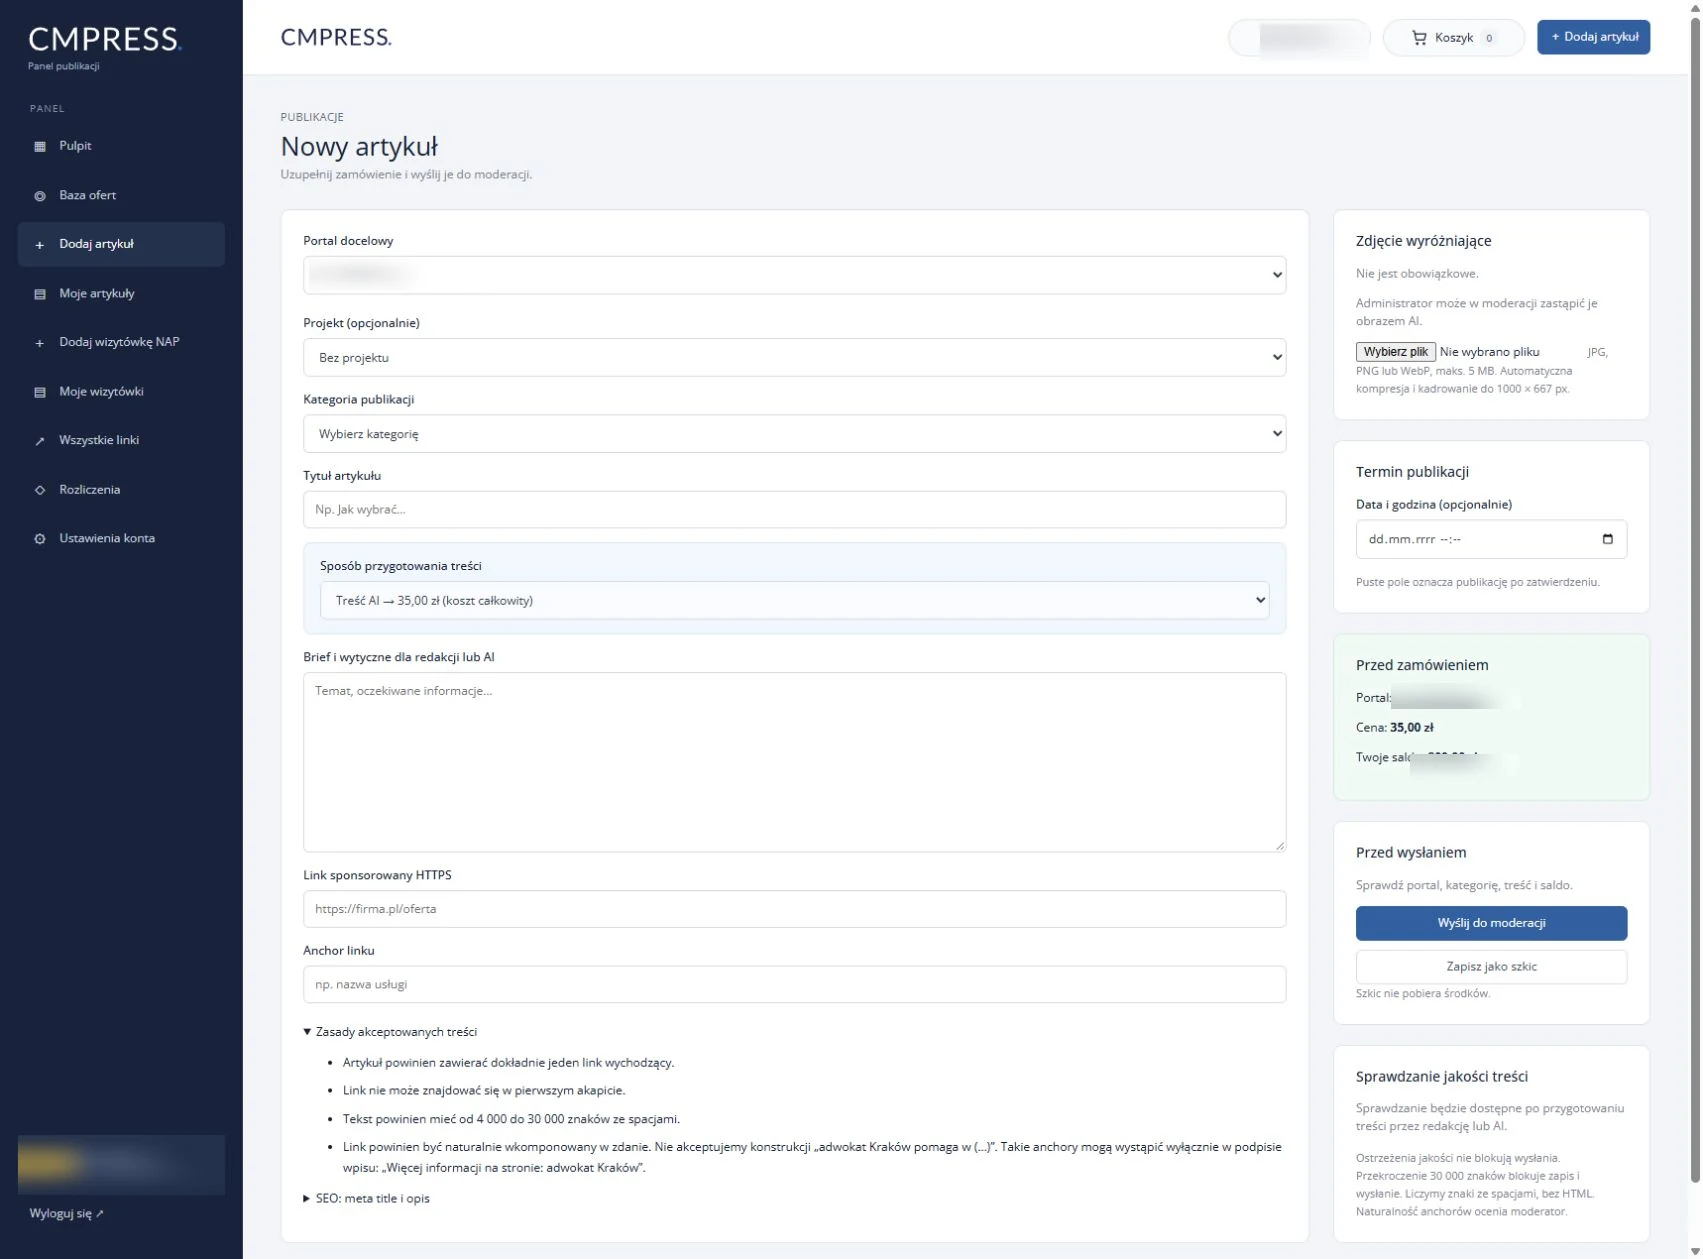Click the Moje artykuły list icon

click(x=40, y=294)
